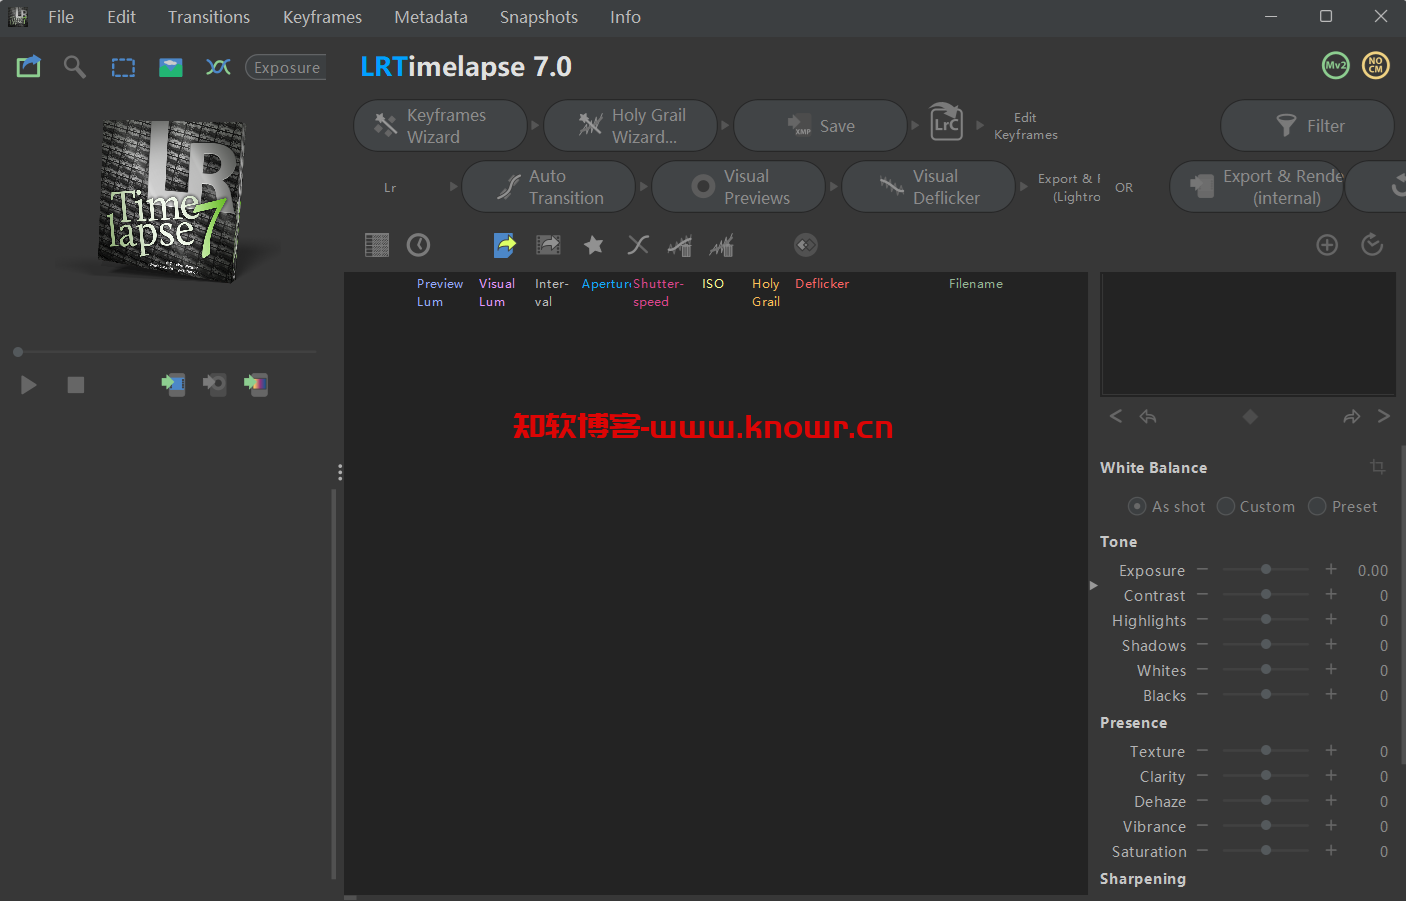Click the blue-green crossed curves icon
This screenshot has width=1406, height=901.
click(x=218, y=67)
